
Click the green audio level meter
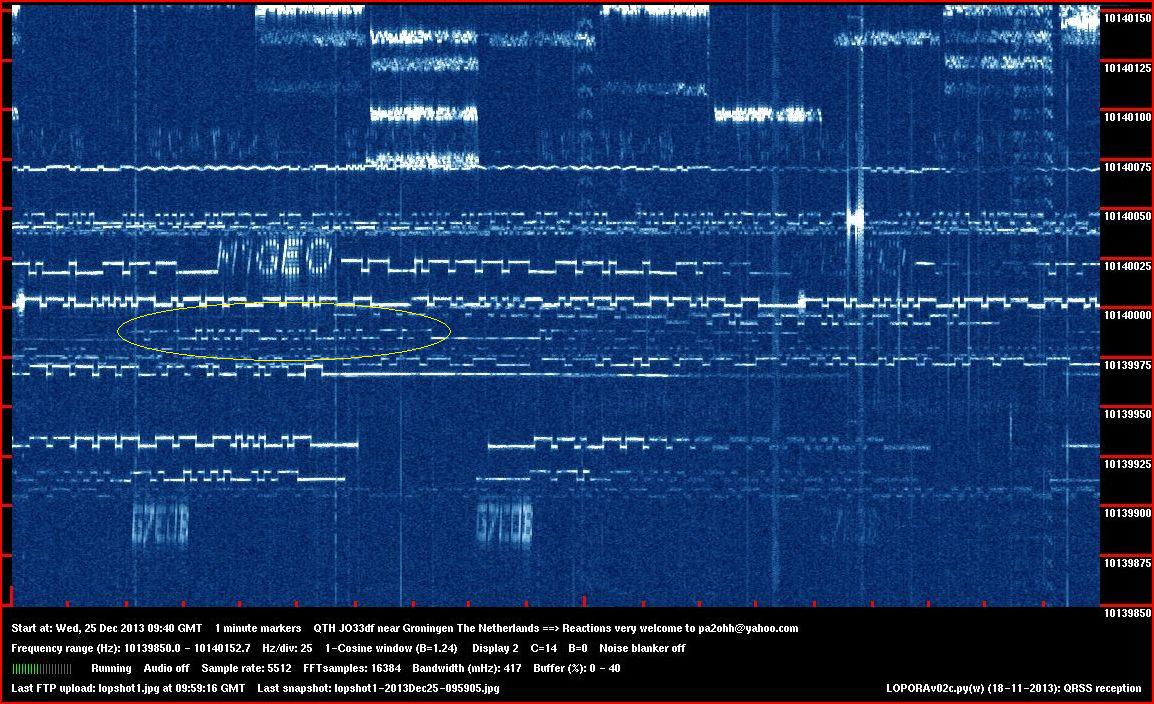point(41,668)
